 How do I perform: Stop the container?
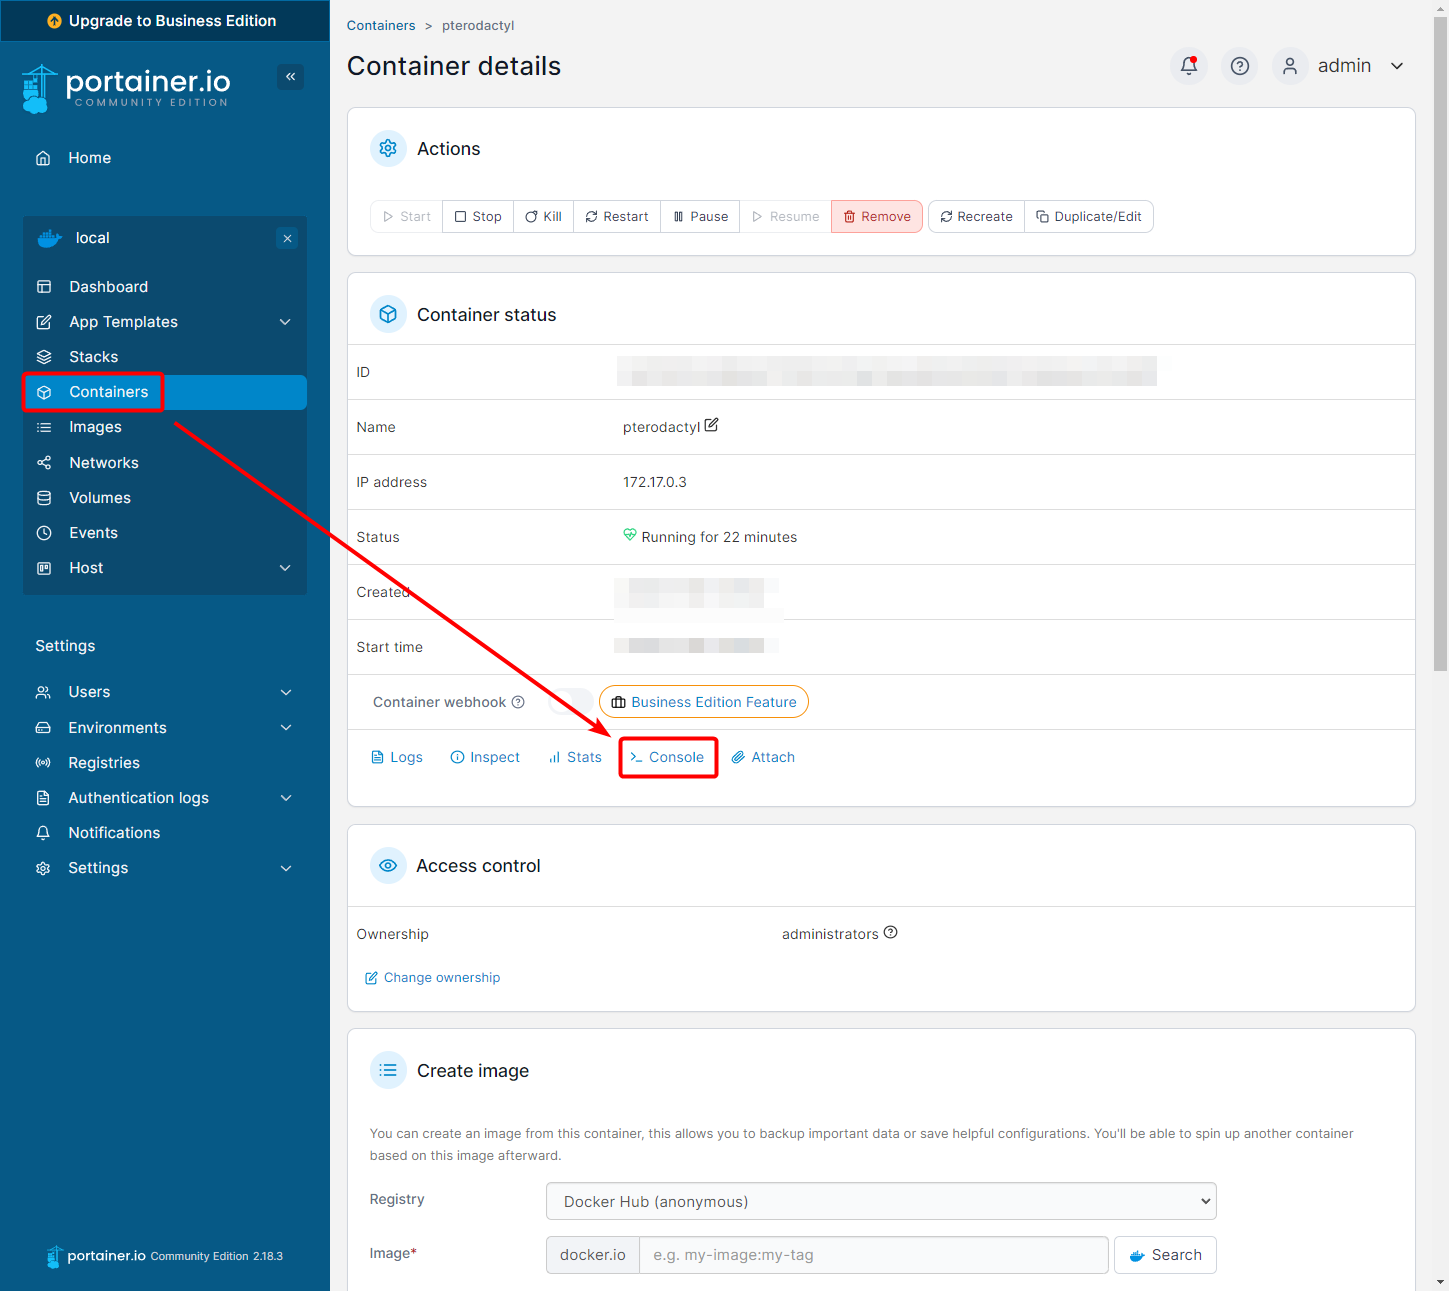pos(478,217)
